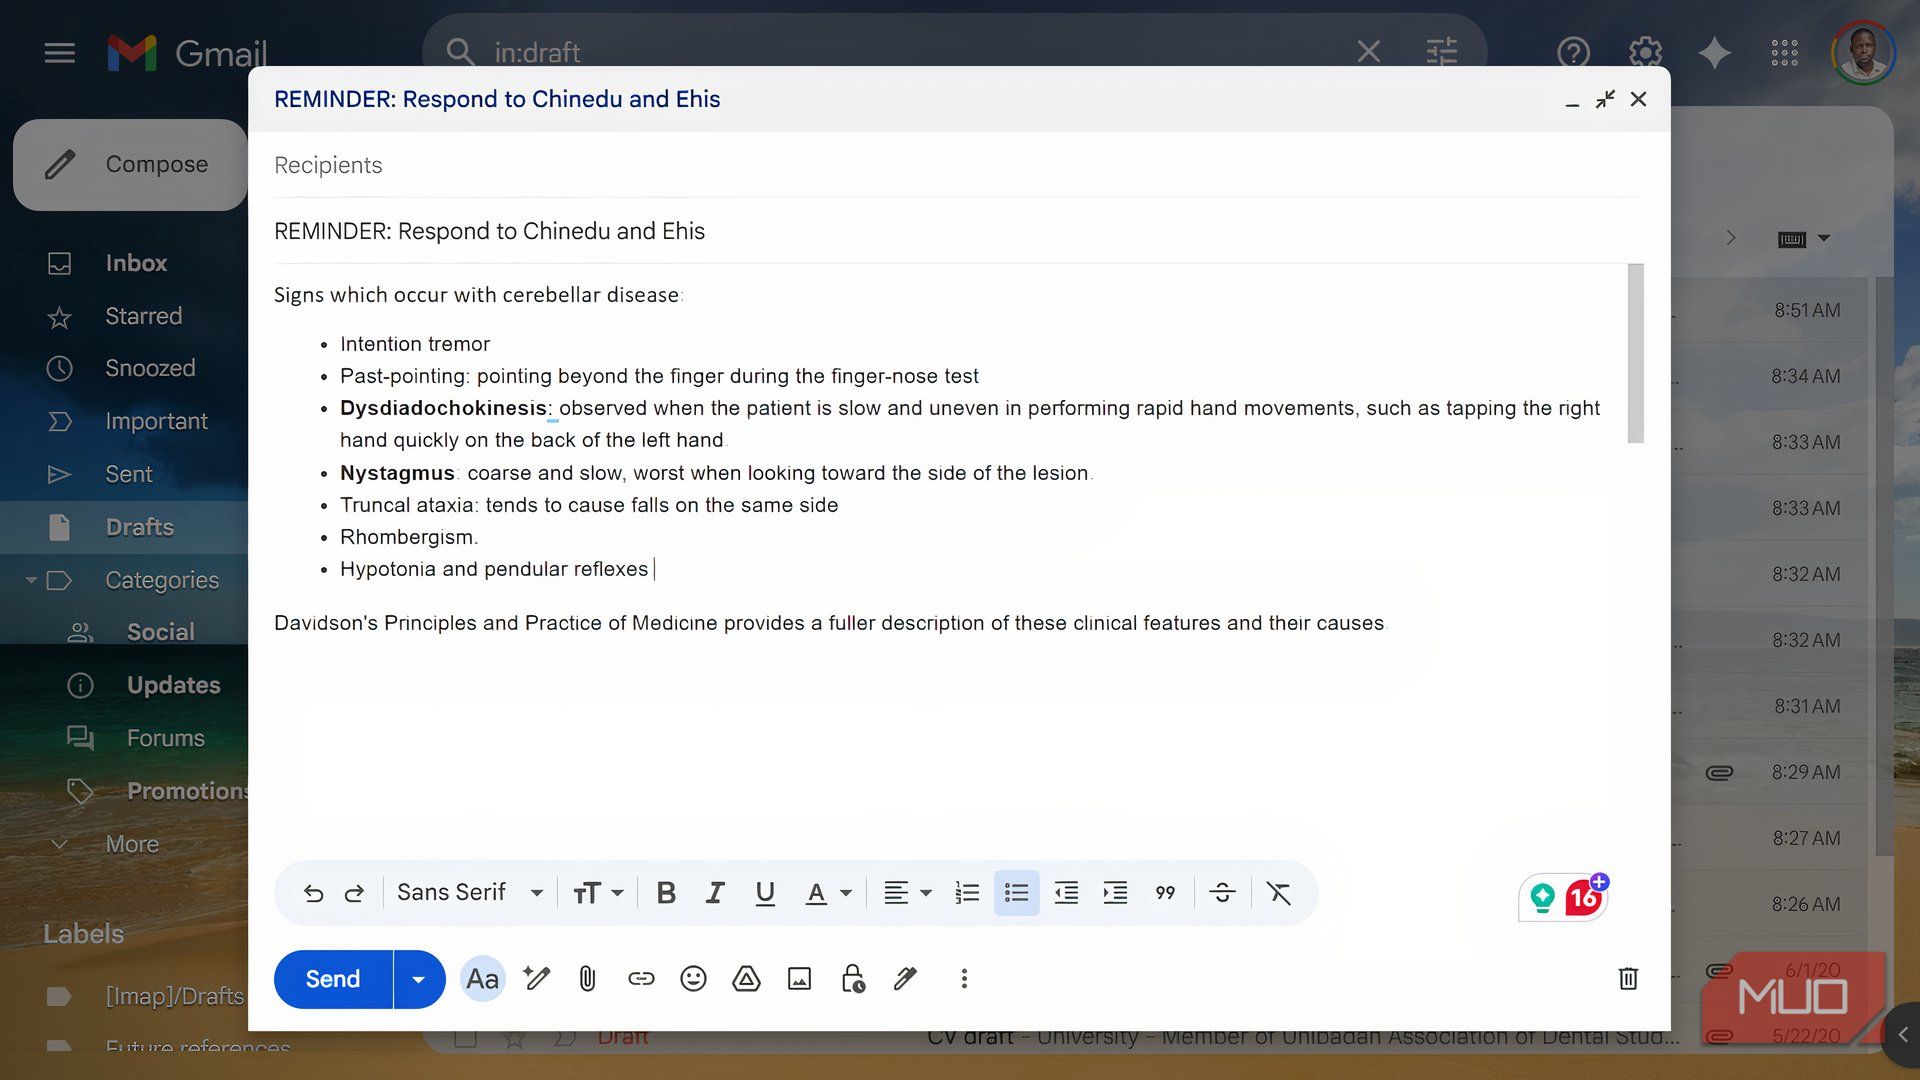Image resolution: width=1920 pixels, height=1080 pixels.
Task: Open the Help me write pencil icon
Action: tap(536, 979)
